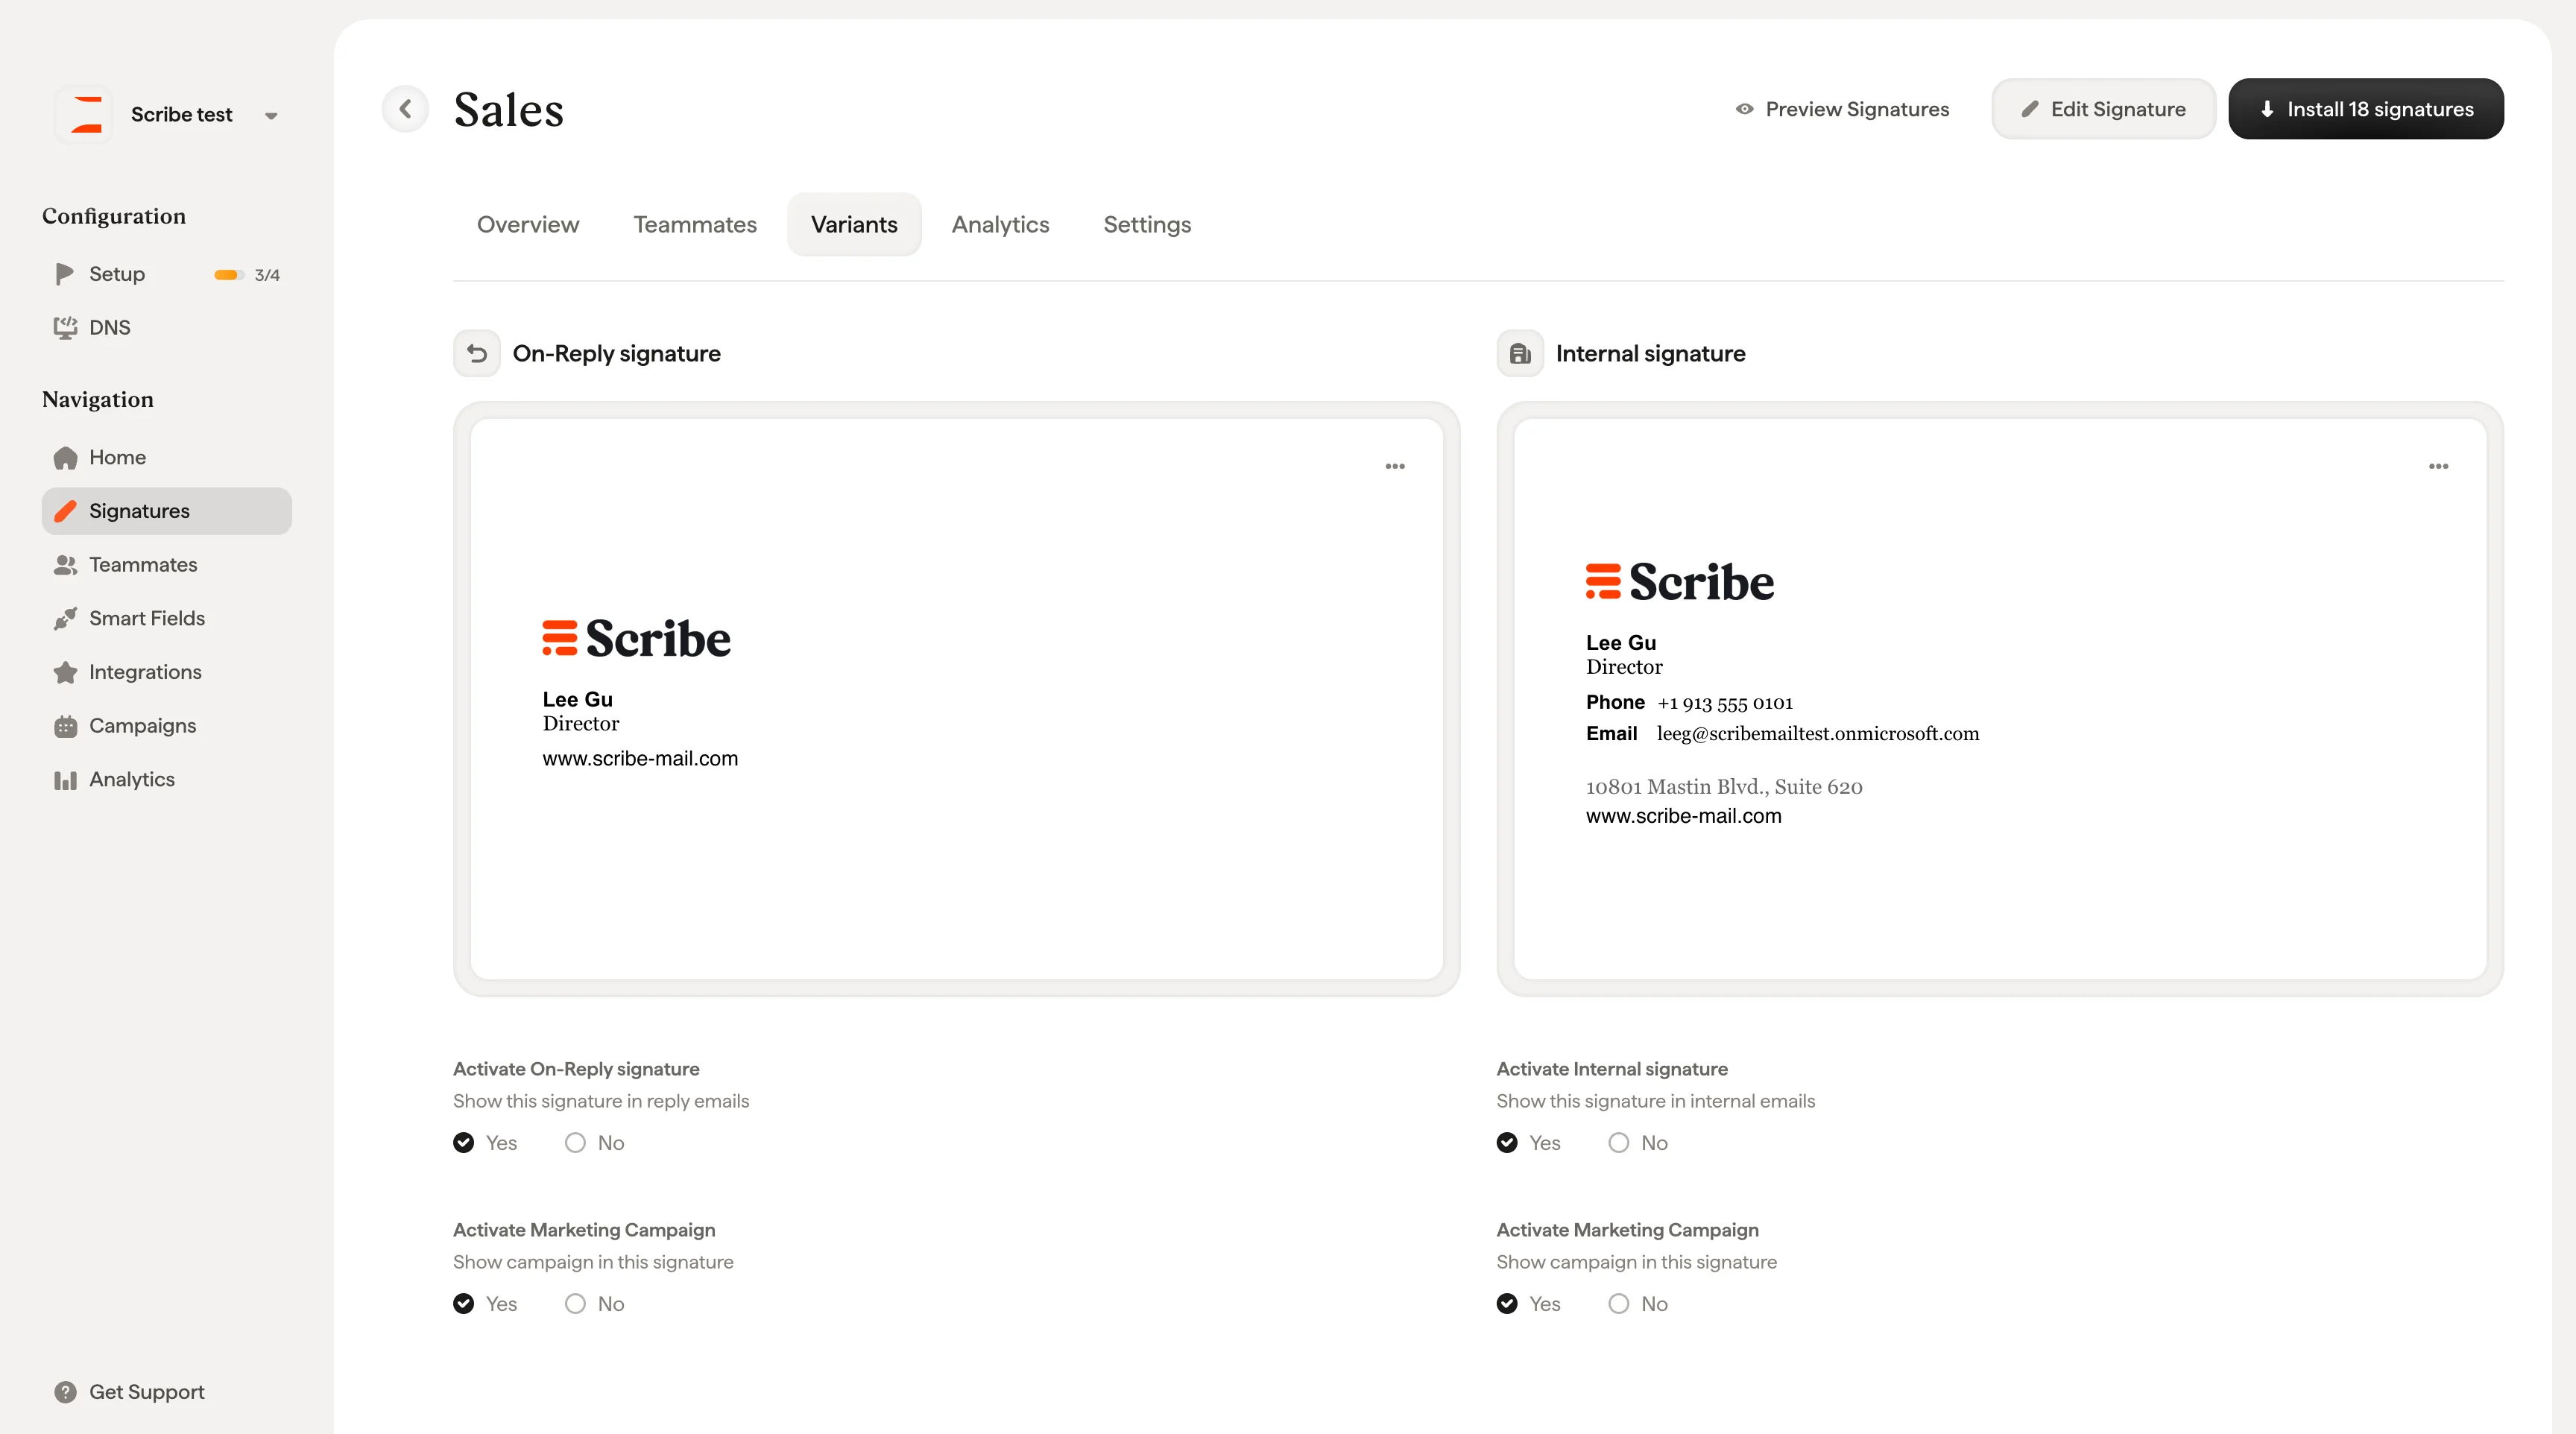Open the Settings tab
Image resolution: width=2576 pixels, height=1434 pixels.
tap(1147, 225)
